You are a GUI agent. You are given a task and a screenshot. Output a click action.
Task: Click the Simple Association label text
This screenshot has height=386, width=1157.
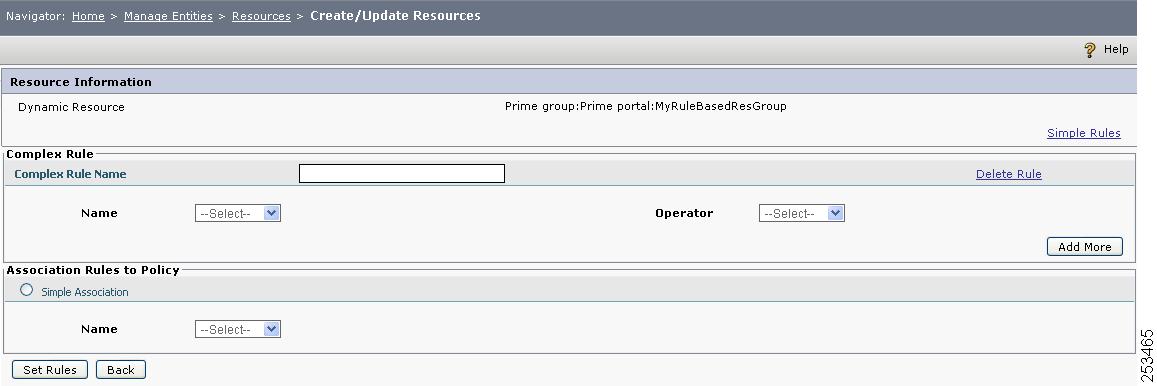pos(85,292)
